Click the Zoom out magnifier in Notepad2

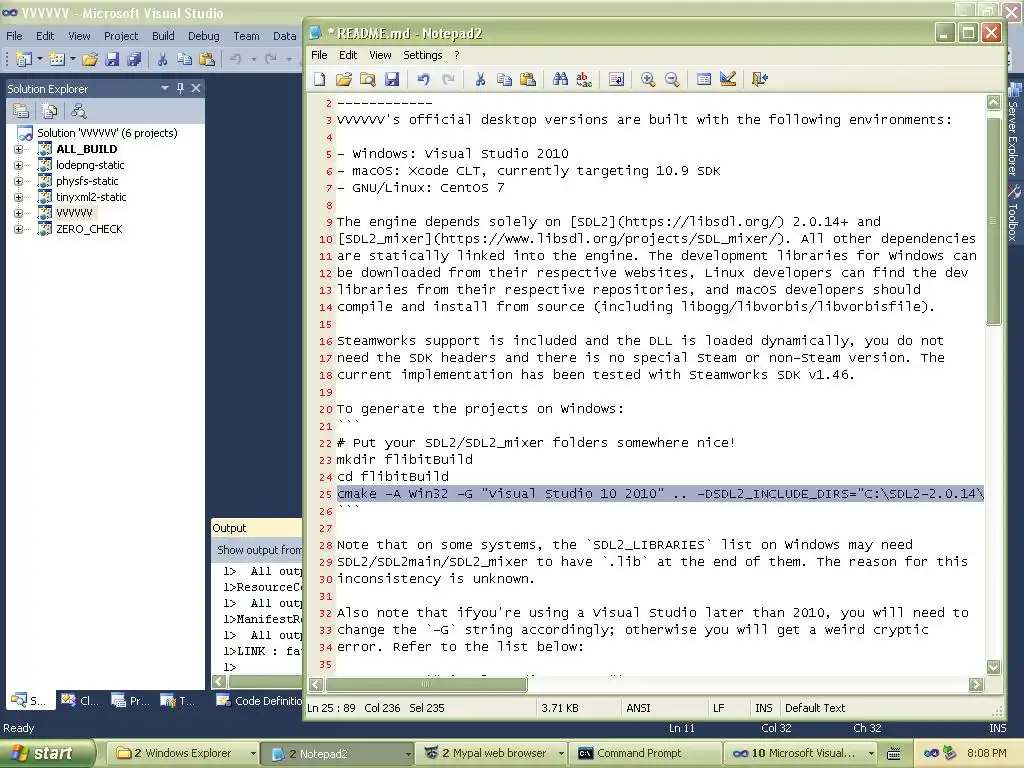tap(672, 80)
